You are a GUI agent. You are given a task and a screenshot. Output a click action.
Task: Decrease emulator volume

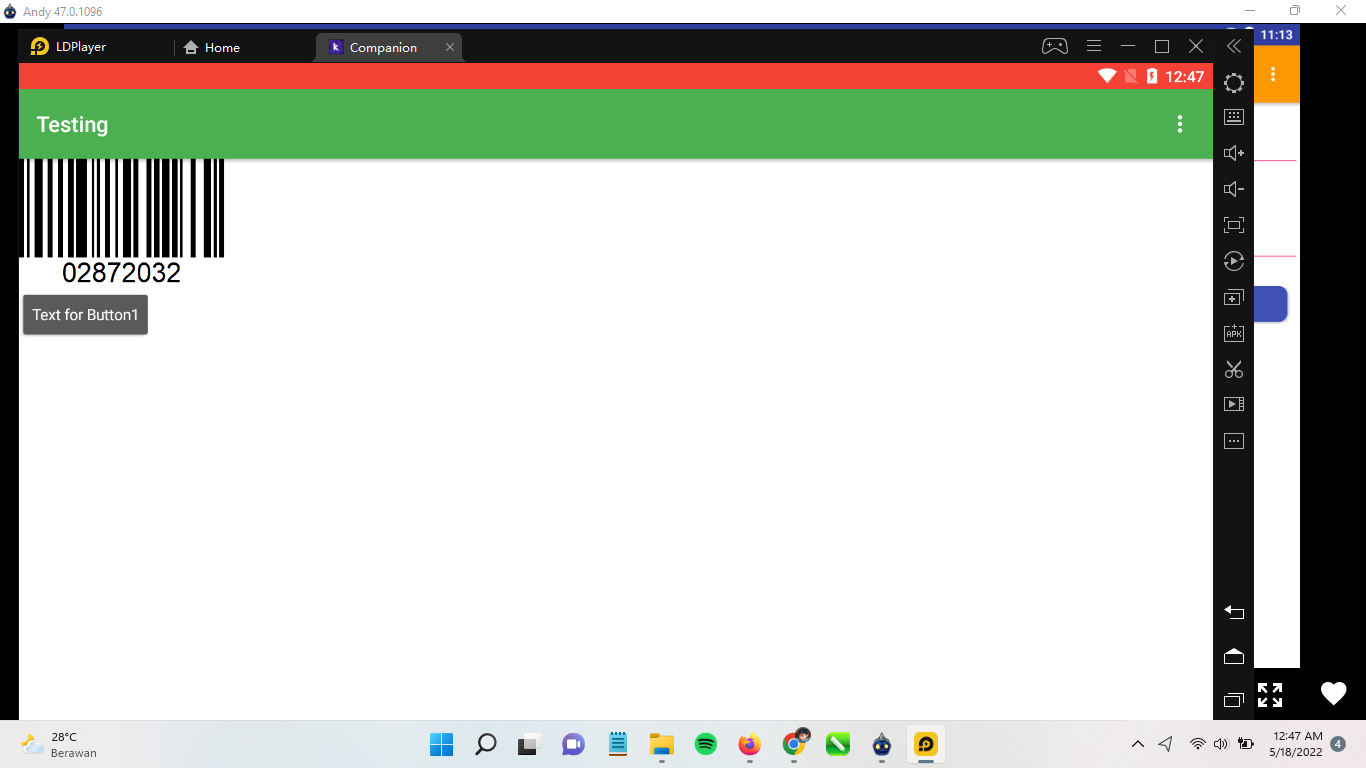click(1234, 189)
